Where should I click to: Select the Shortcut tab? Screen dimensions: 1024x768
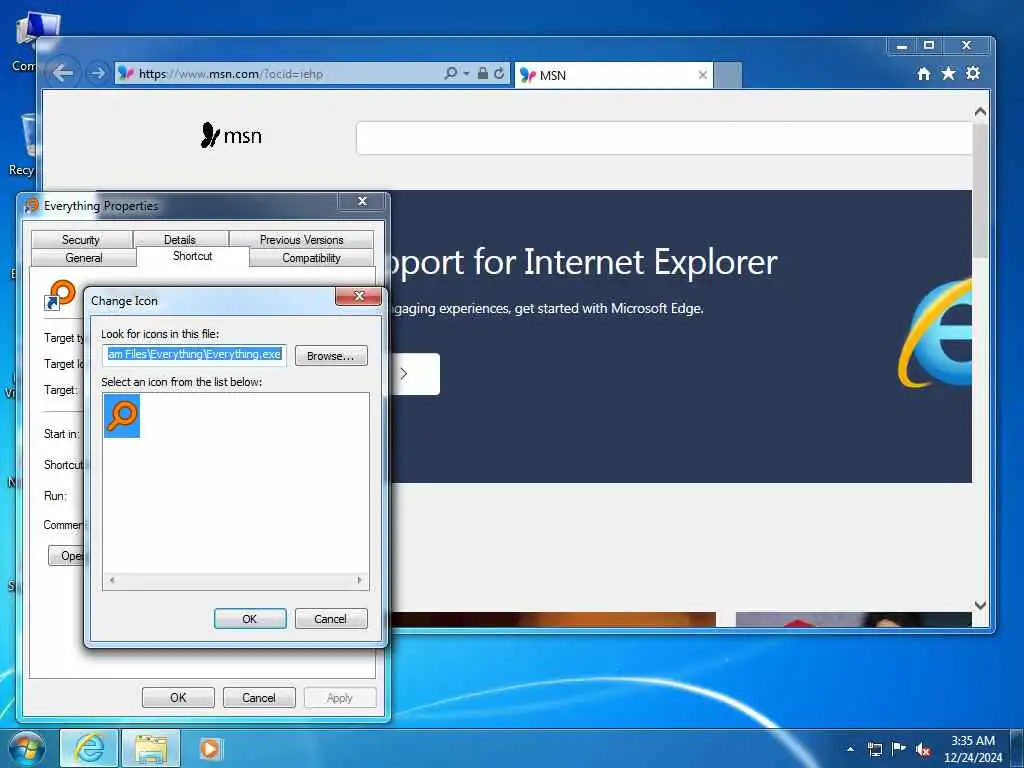[193, 256]
